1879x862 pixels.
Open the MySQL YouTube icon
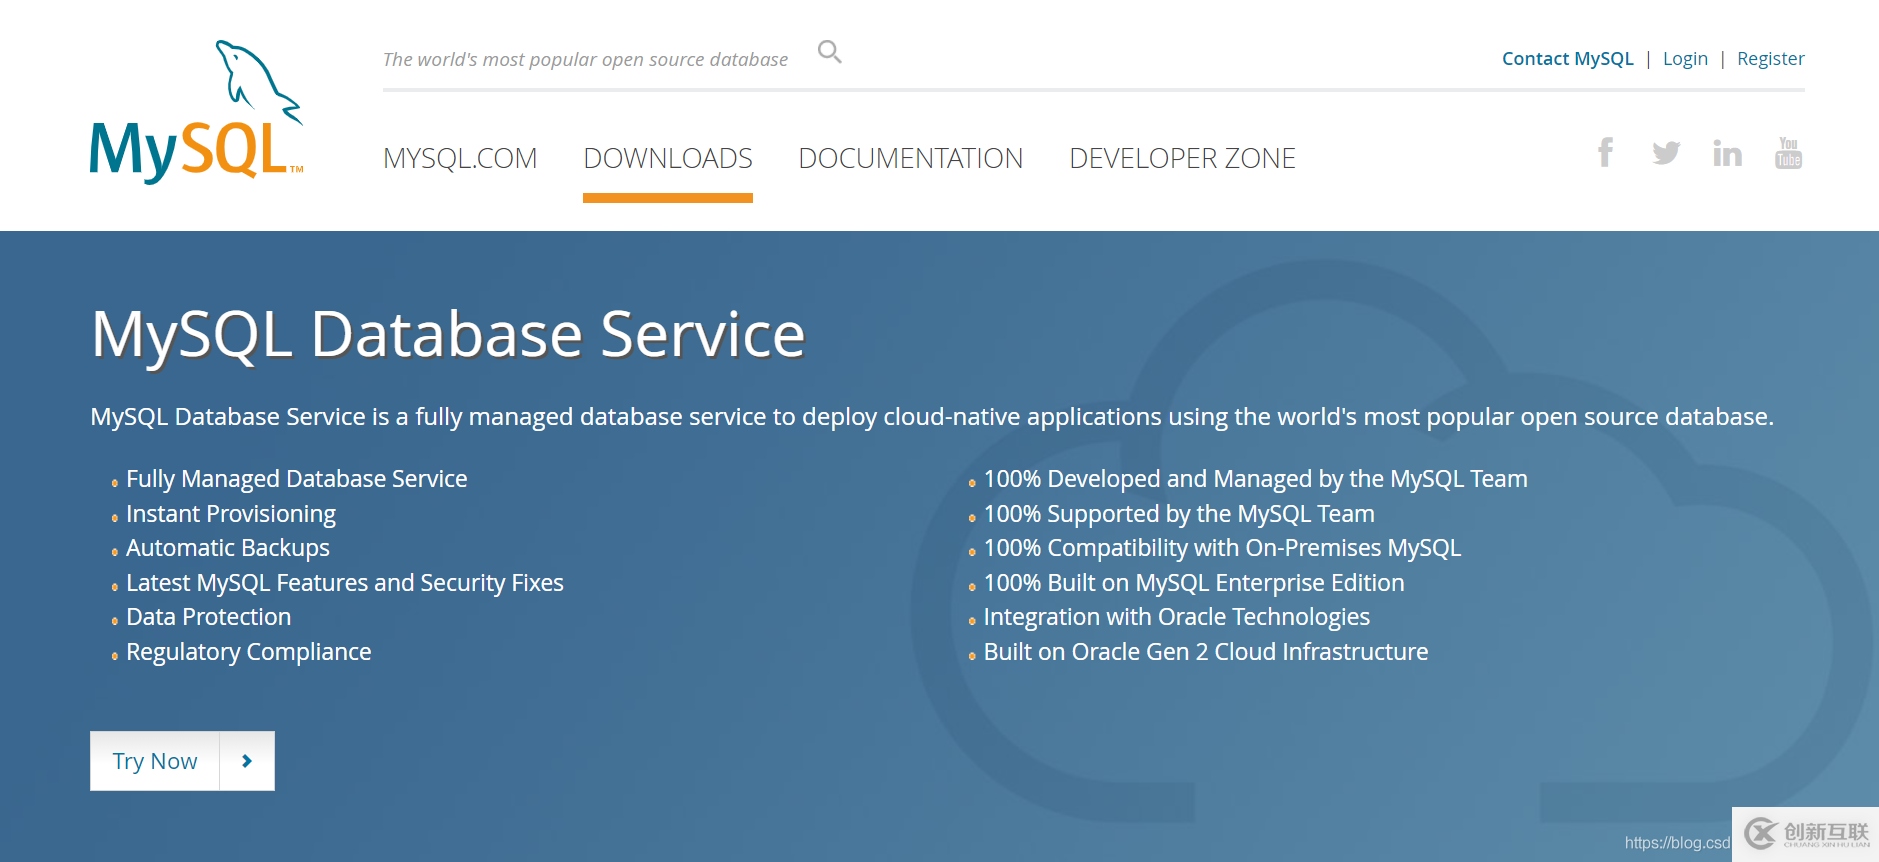coord(1788,153)
